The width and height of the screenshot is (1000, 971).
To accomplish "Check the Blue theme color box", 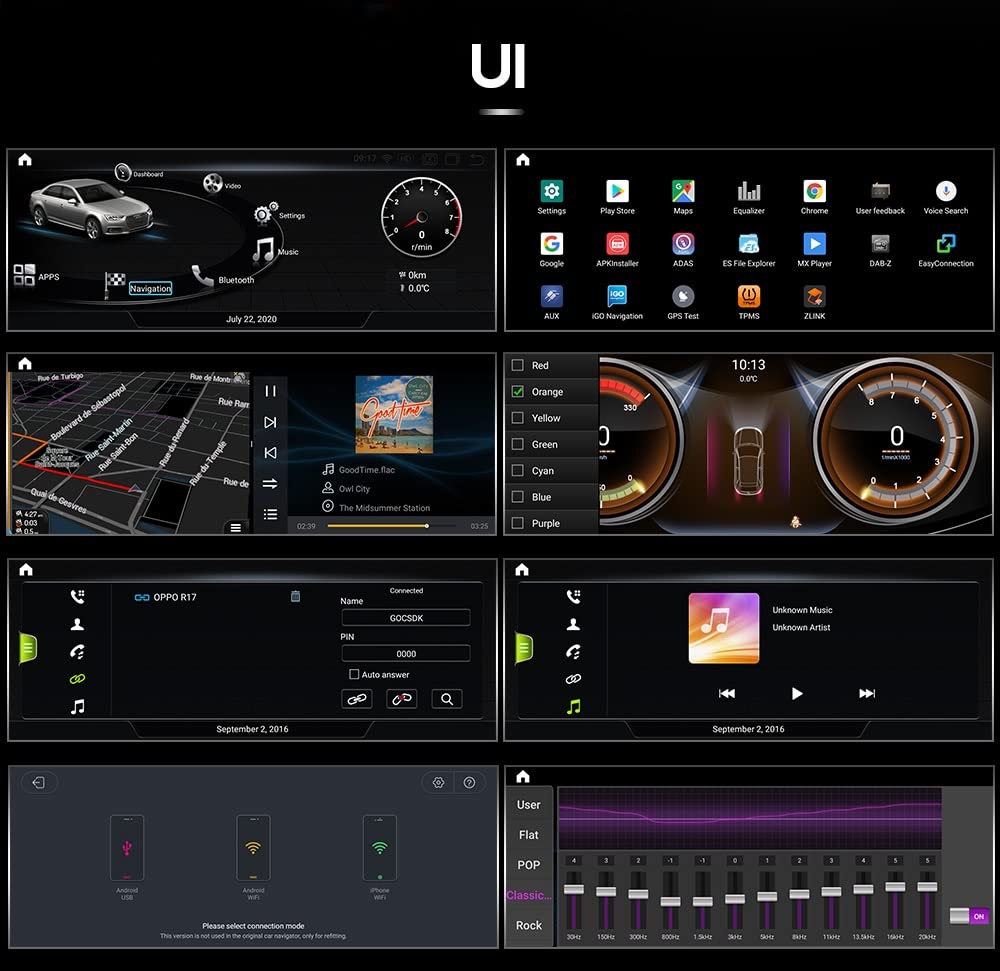I will pos(518,497).
